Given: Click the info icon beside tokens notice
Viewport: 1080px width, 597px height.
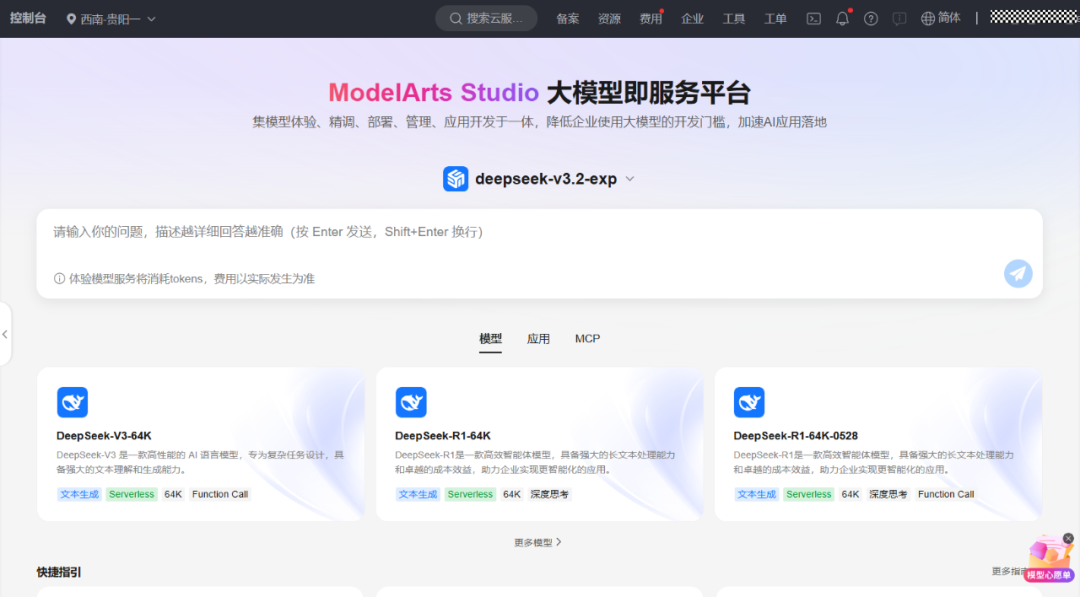Looking at the screenshot, I should pos(59,279).
